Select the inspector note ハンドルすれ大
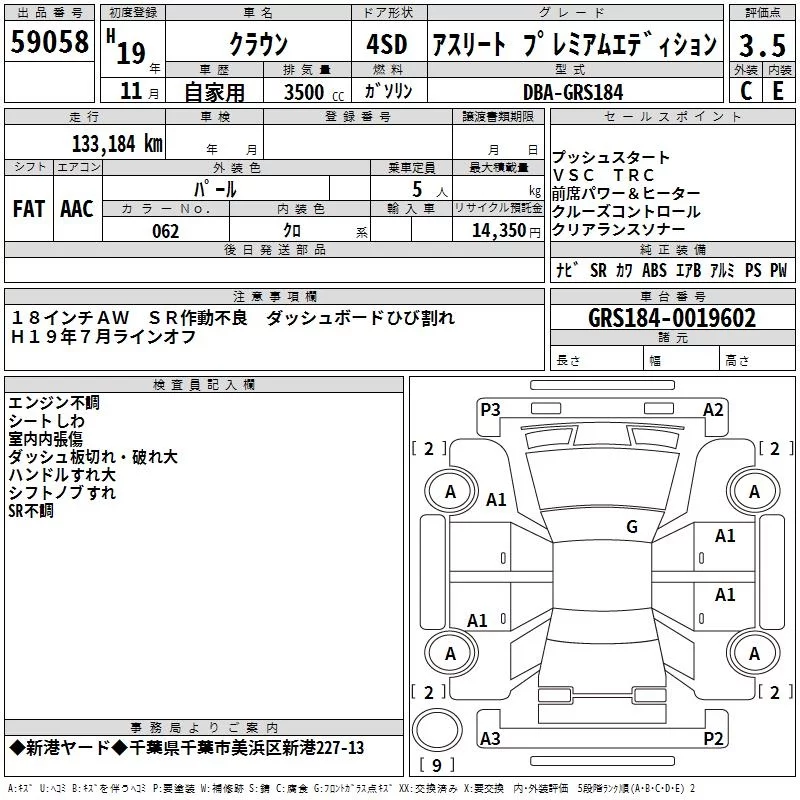800x800 pixels. pyautogui.click(x=62, y=474)
